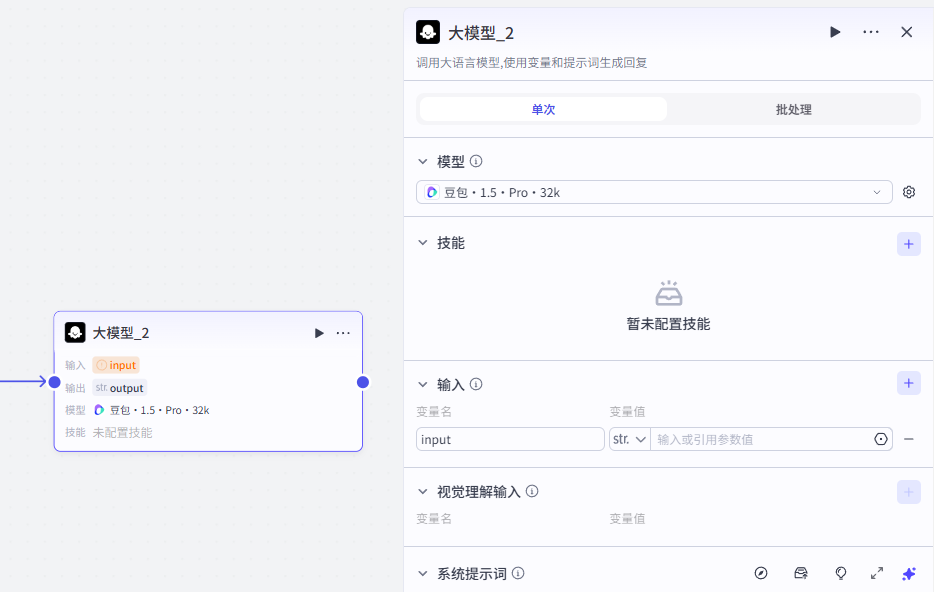Click the run button on the canvas node
This screenshot has width=934, height=592.
pos(319,333)
